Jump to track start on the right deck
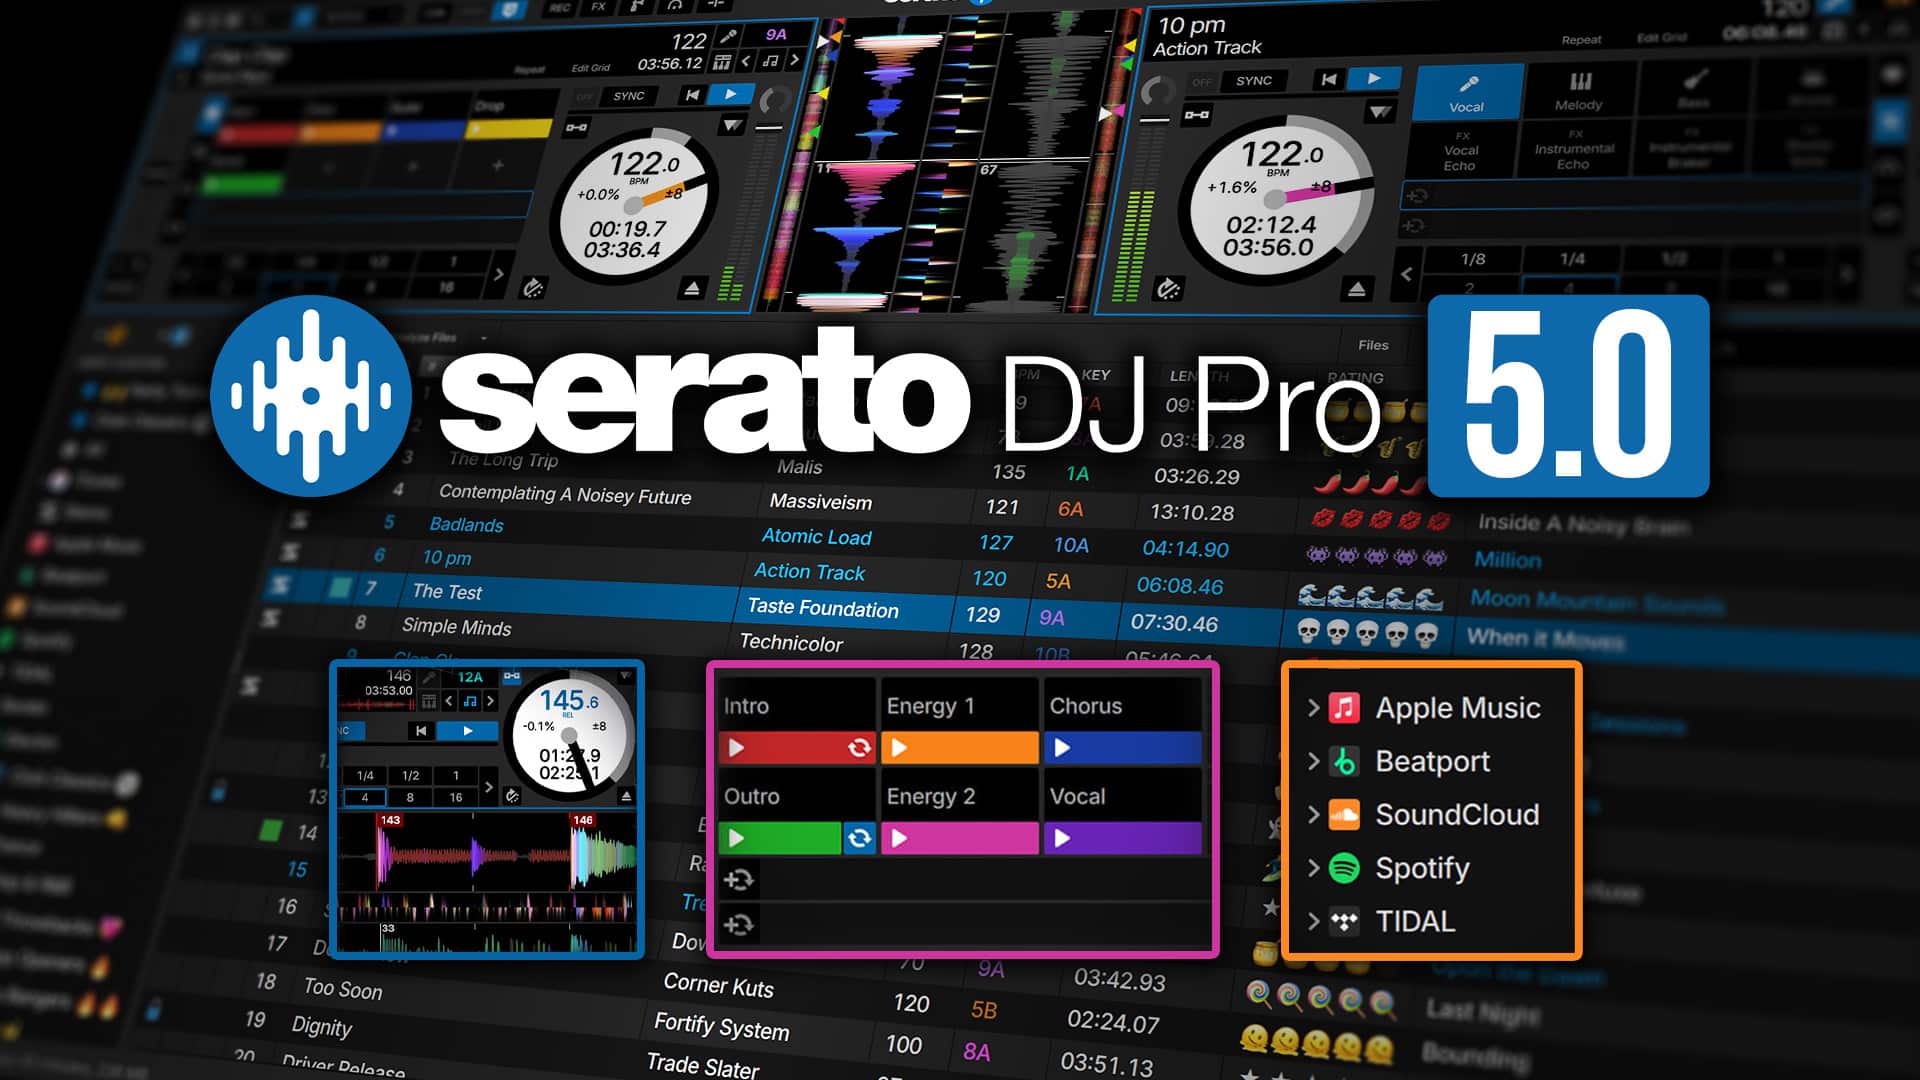The width and height of the screenshot is (1920, 1080). click(x=1329, y=79)
